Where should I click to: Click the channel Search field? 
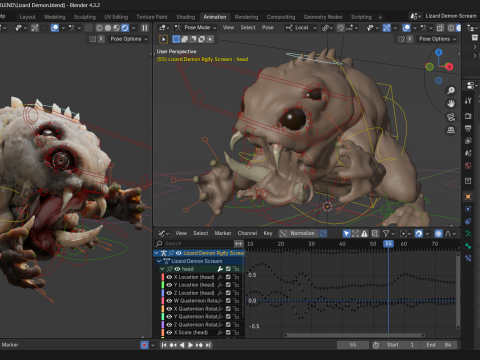(194, 244)
